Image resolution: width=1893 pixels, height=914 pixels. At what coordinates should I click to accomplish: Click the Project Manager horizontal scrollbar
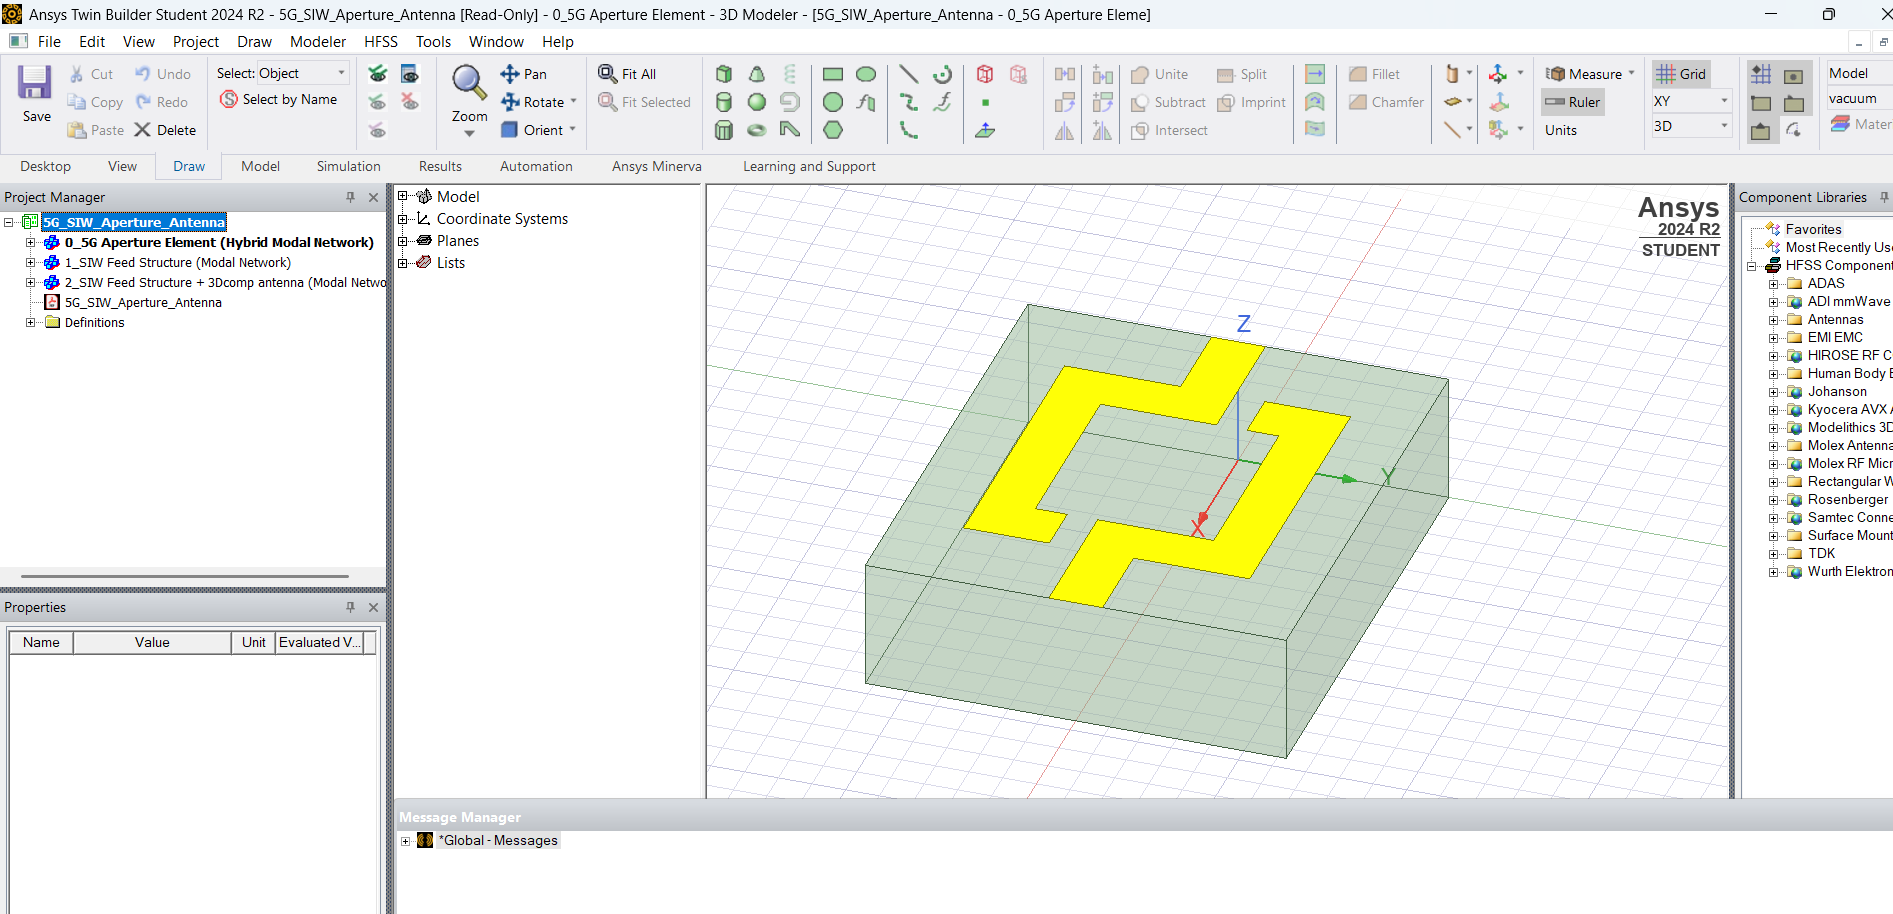click(185, 576)
